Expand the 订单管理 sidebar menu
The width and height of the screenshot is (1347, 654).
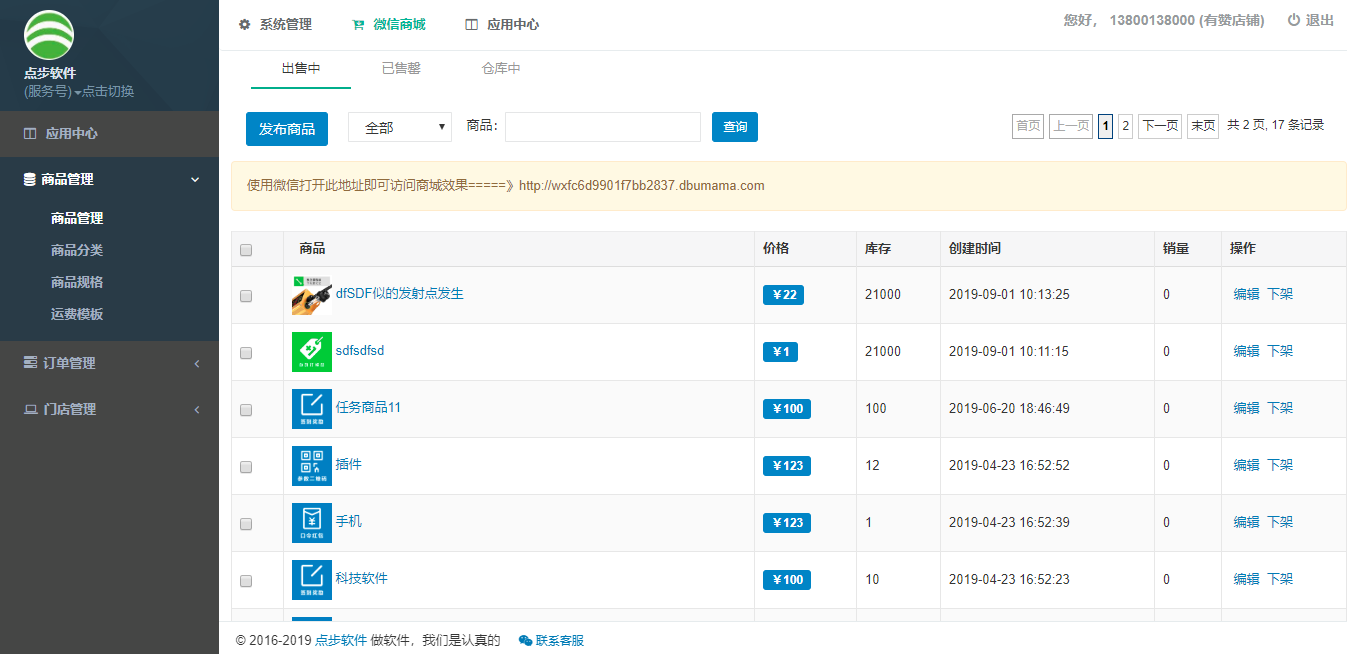110,363
